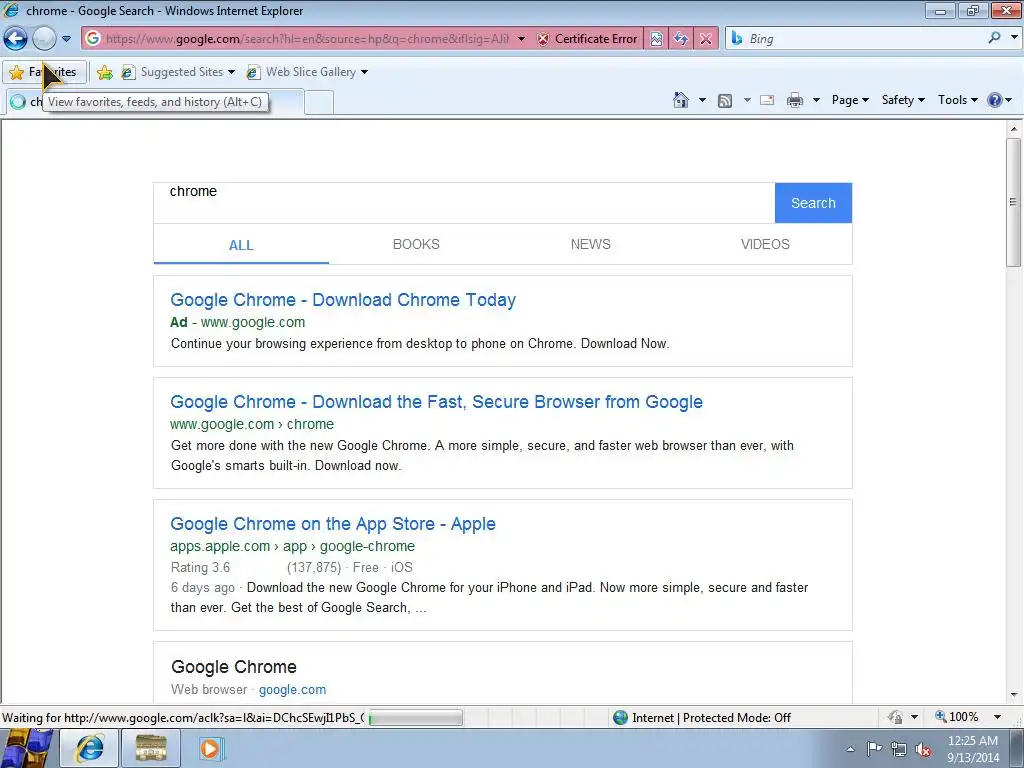
Task: Open the Favorites button
Action: point(44,72)
